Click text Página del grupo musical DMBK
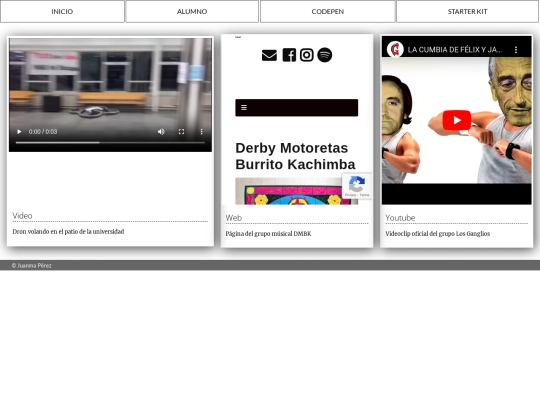 point(268,234)
